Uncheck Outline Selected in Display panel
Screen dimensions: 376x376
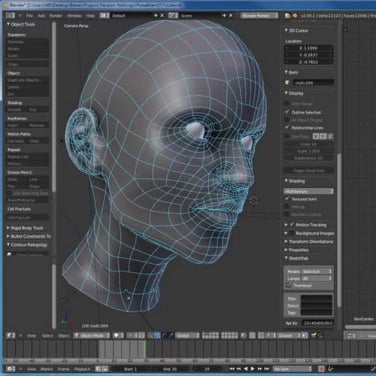tap(287, 112)
